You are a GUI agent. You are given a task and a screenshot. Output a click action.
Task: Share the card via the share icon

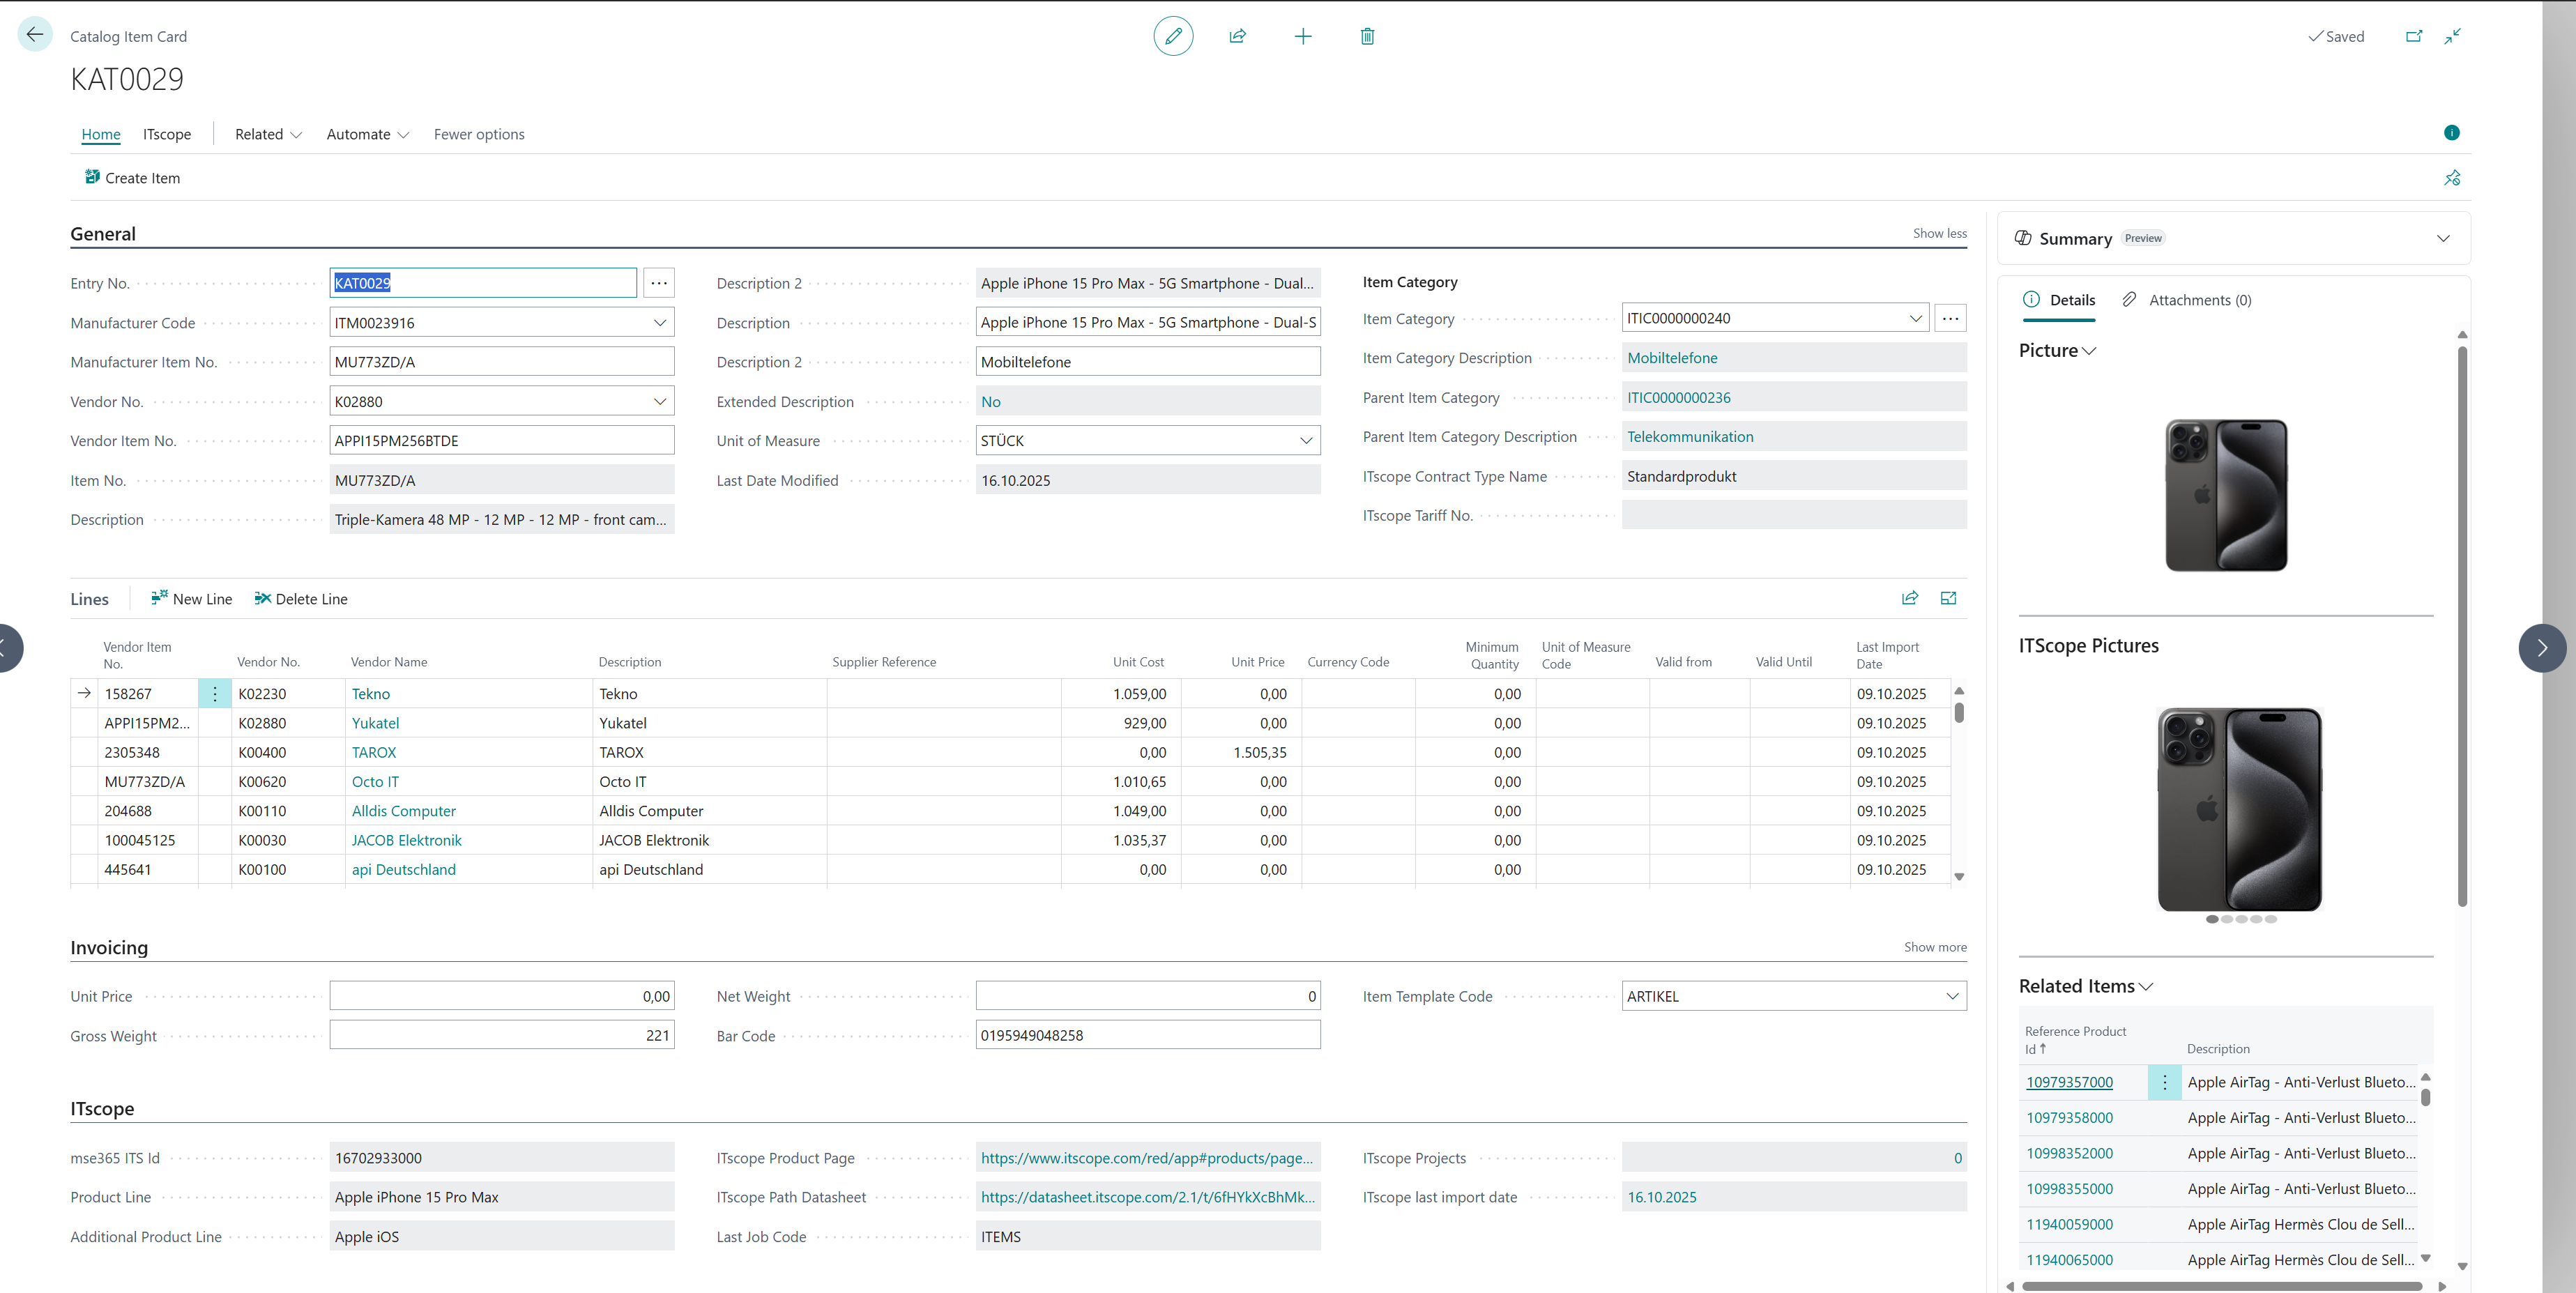1238,36
